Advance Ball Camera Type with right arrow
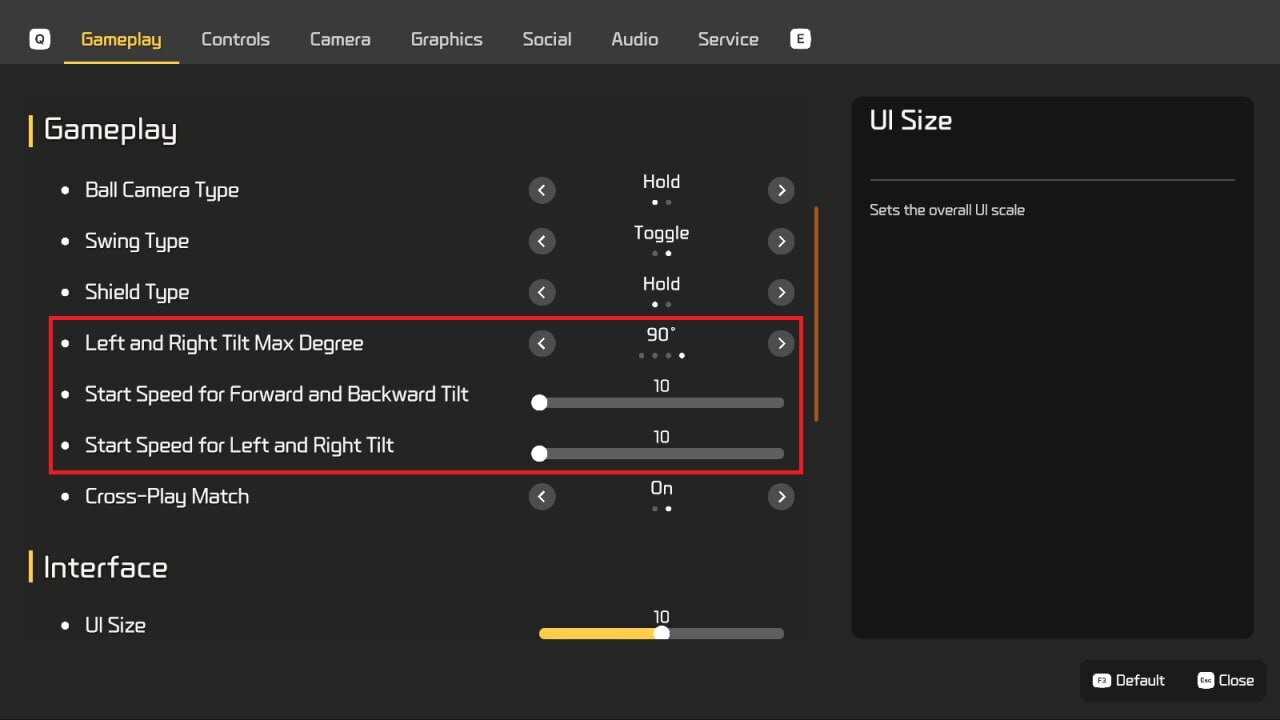1280x720 pixels. coord(781,190)
